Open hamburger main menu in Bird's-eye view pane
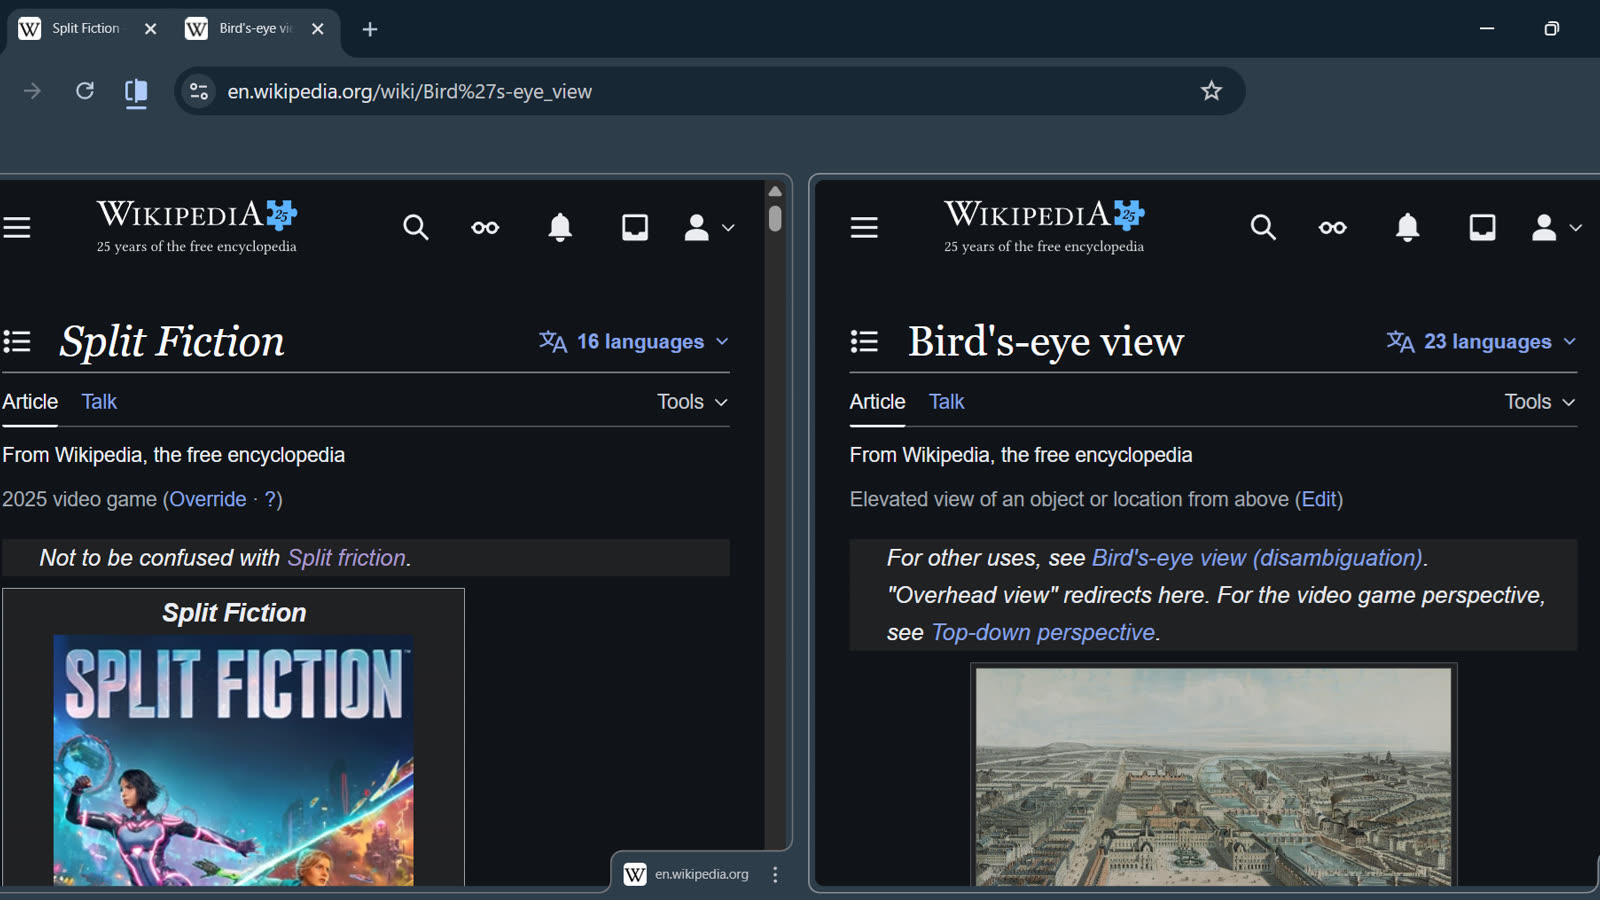This screenshot has height=900, width=1600. coord(864,228)
